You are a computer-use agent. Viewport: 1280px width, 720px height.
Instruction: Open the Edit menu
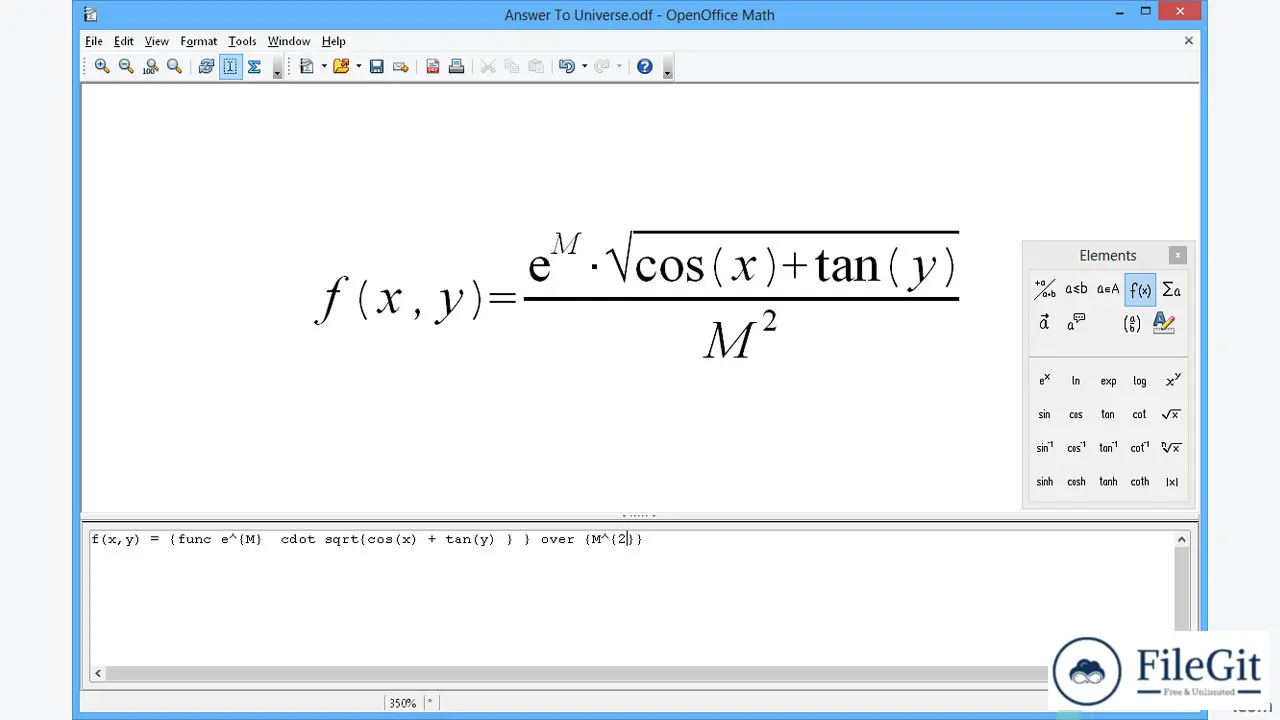pyautogui.click(x=124, y=41)
